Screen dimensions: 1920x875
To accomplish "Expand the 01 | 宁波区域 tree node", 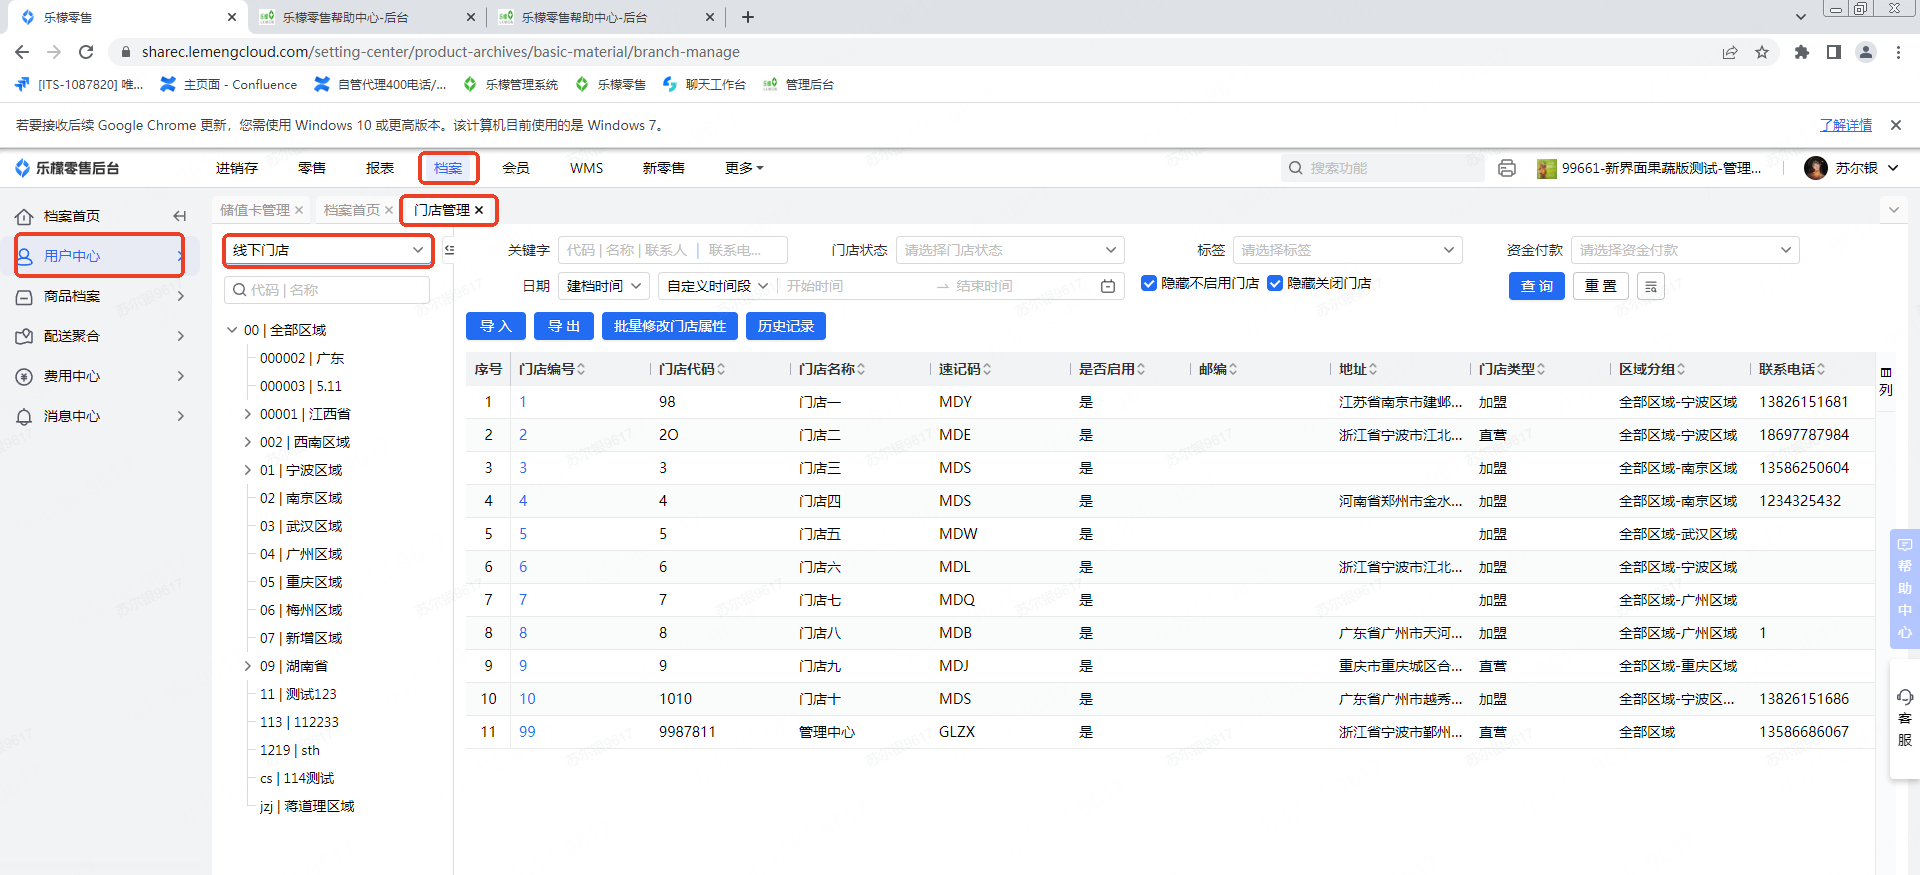I will [x=248, y=470].
